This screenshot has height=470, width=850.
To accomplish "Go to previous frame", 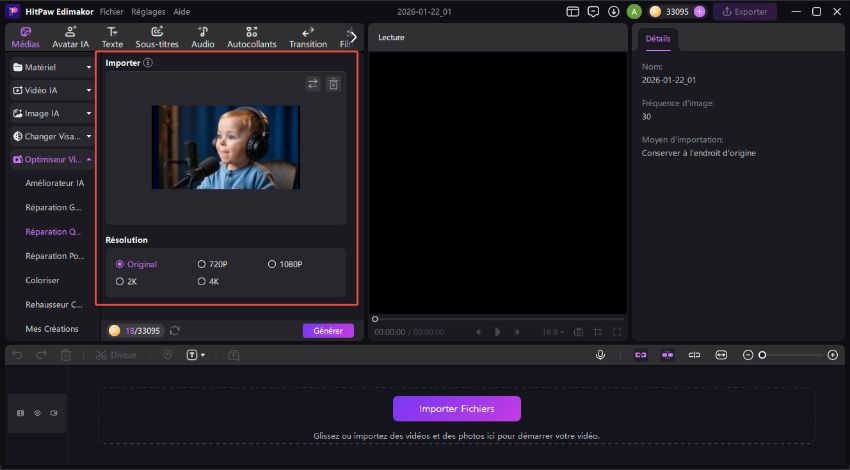I will tap(478, 332).
